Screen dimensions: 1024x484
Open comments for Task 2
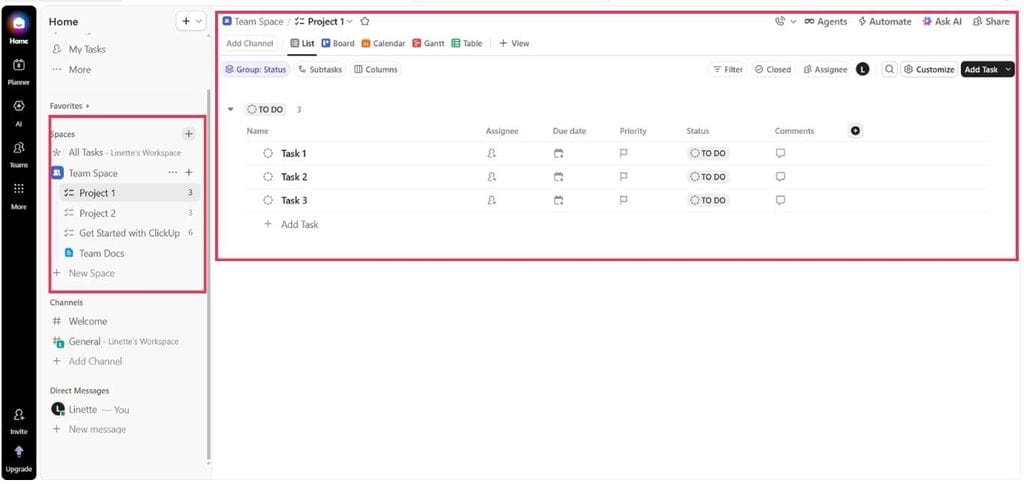pos(780,177)
